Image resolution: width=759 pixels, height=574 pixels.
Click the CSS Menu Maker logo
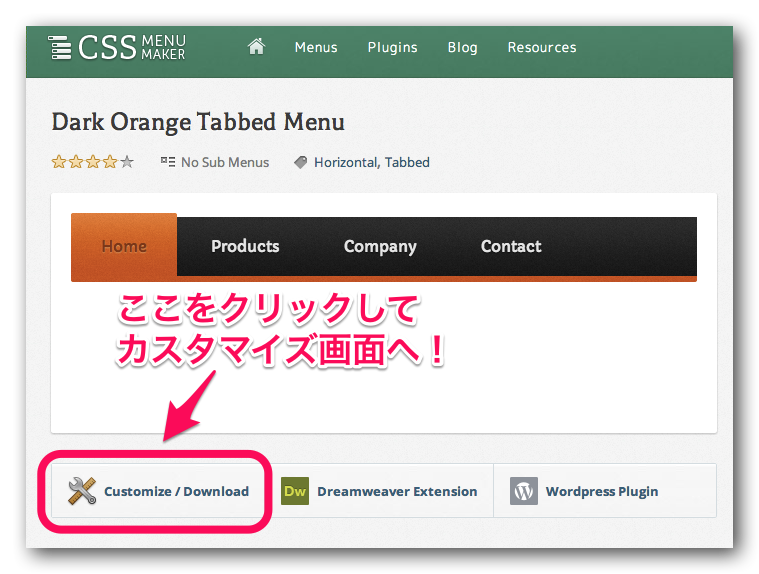(x=117, y=47)
